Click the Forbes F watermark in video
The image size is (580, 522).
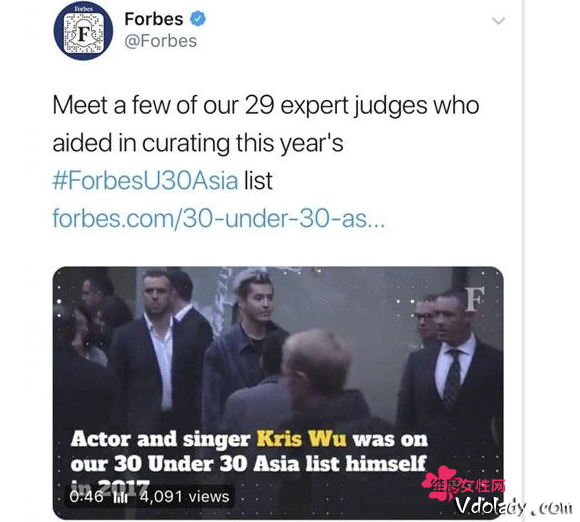(x=475, y=299)
